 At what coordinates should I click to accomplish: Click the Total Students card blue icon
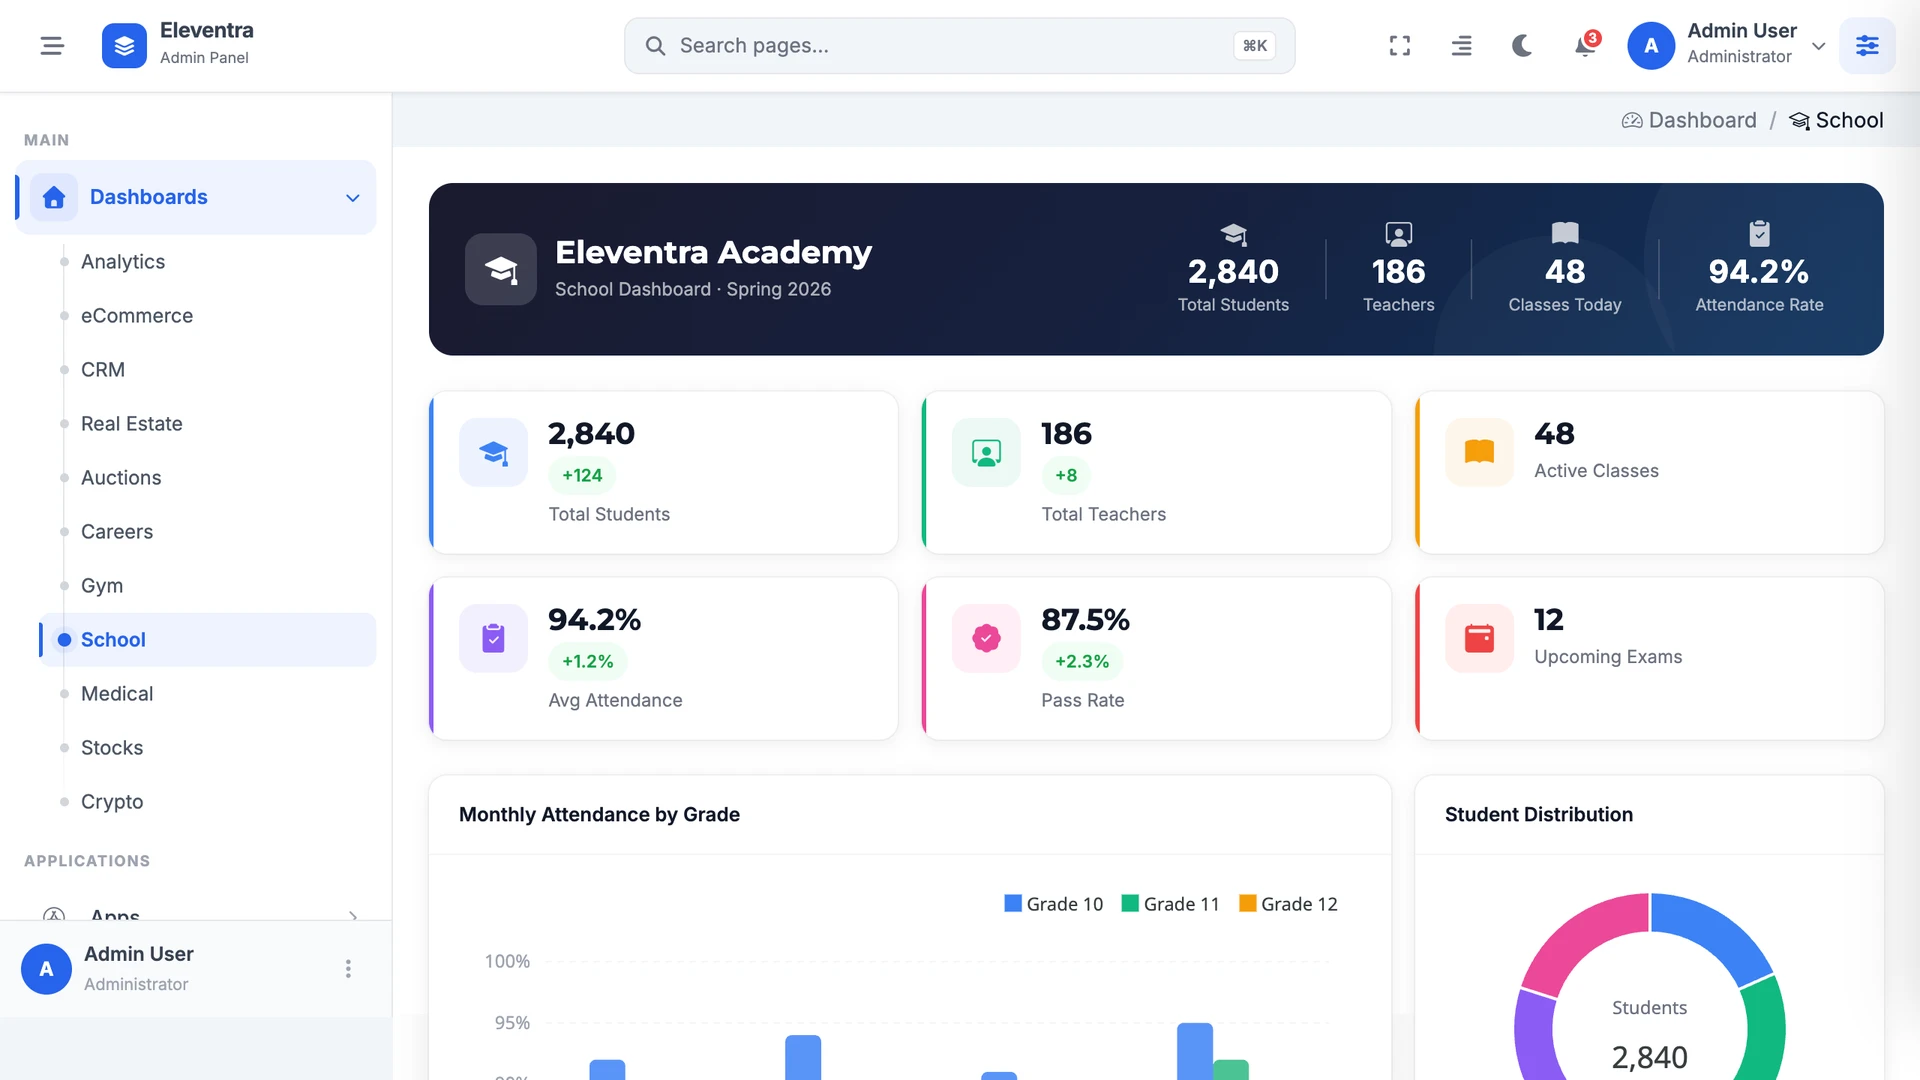coord(494,453)
